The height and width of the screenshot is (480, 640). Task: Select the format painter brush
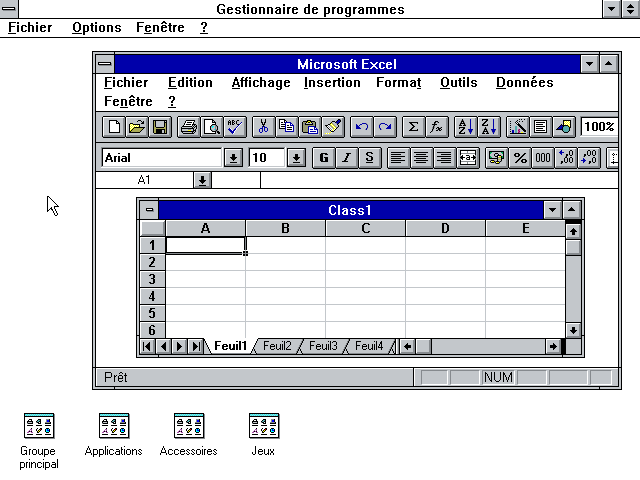[x=333, y=127]
